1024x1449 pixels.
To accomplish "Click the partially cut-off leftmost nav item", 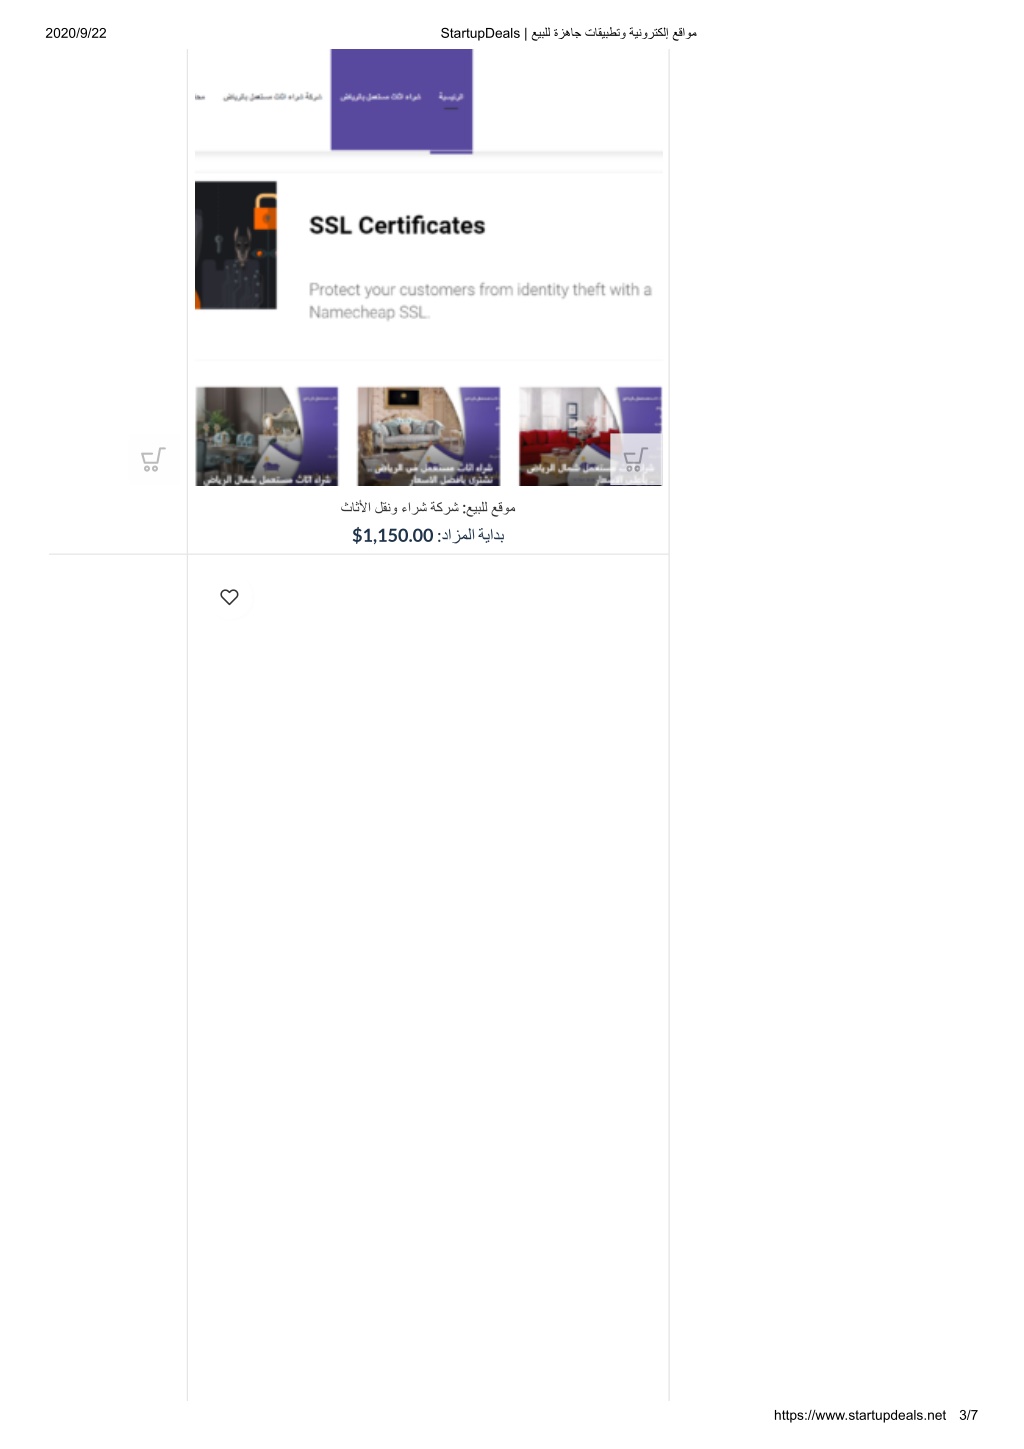I will click(200, 97).
